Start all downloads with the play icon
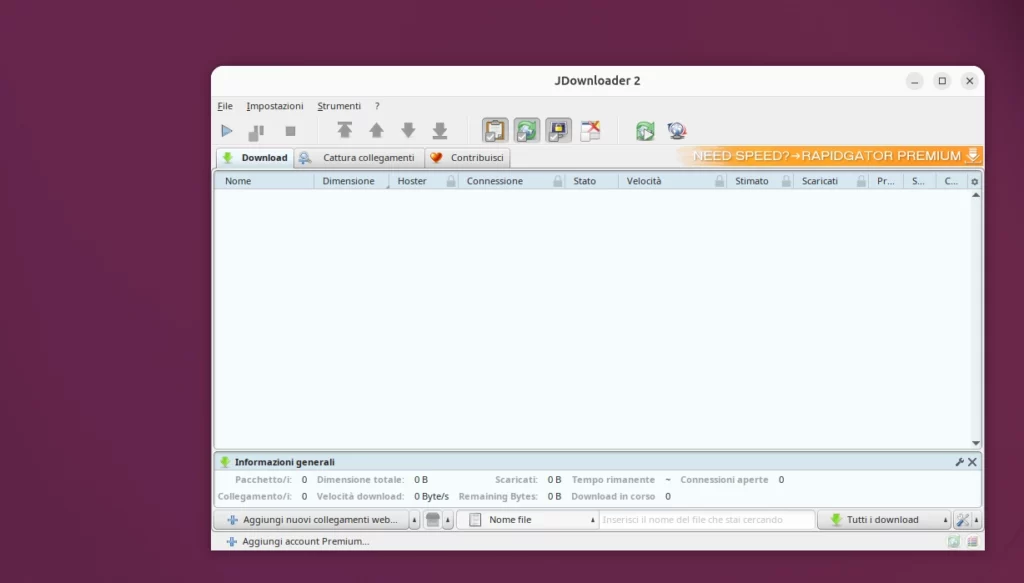The width and height of the screenshot is (1024, 583). [x=227, y=131]
